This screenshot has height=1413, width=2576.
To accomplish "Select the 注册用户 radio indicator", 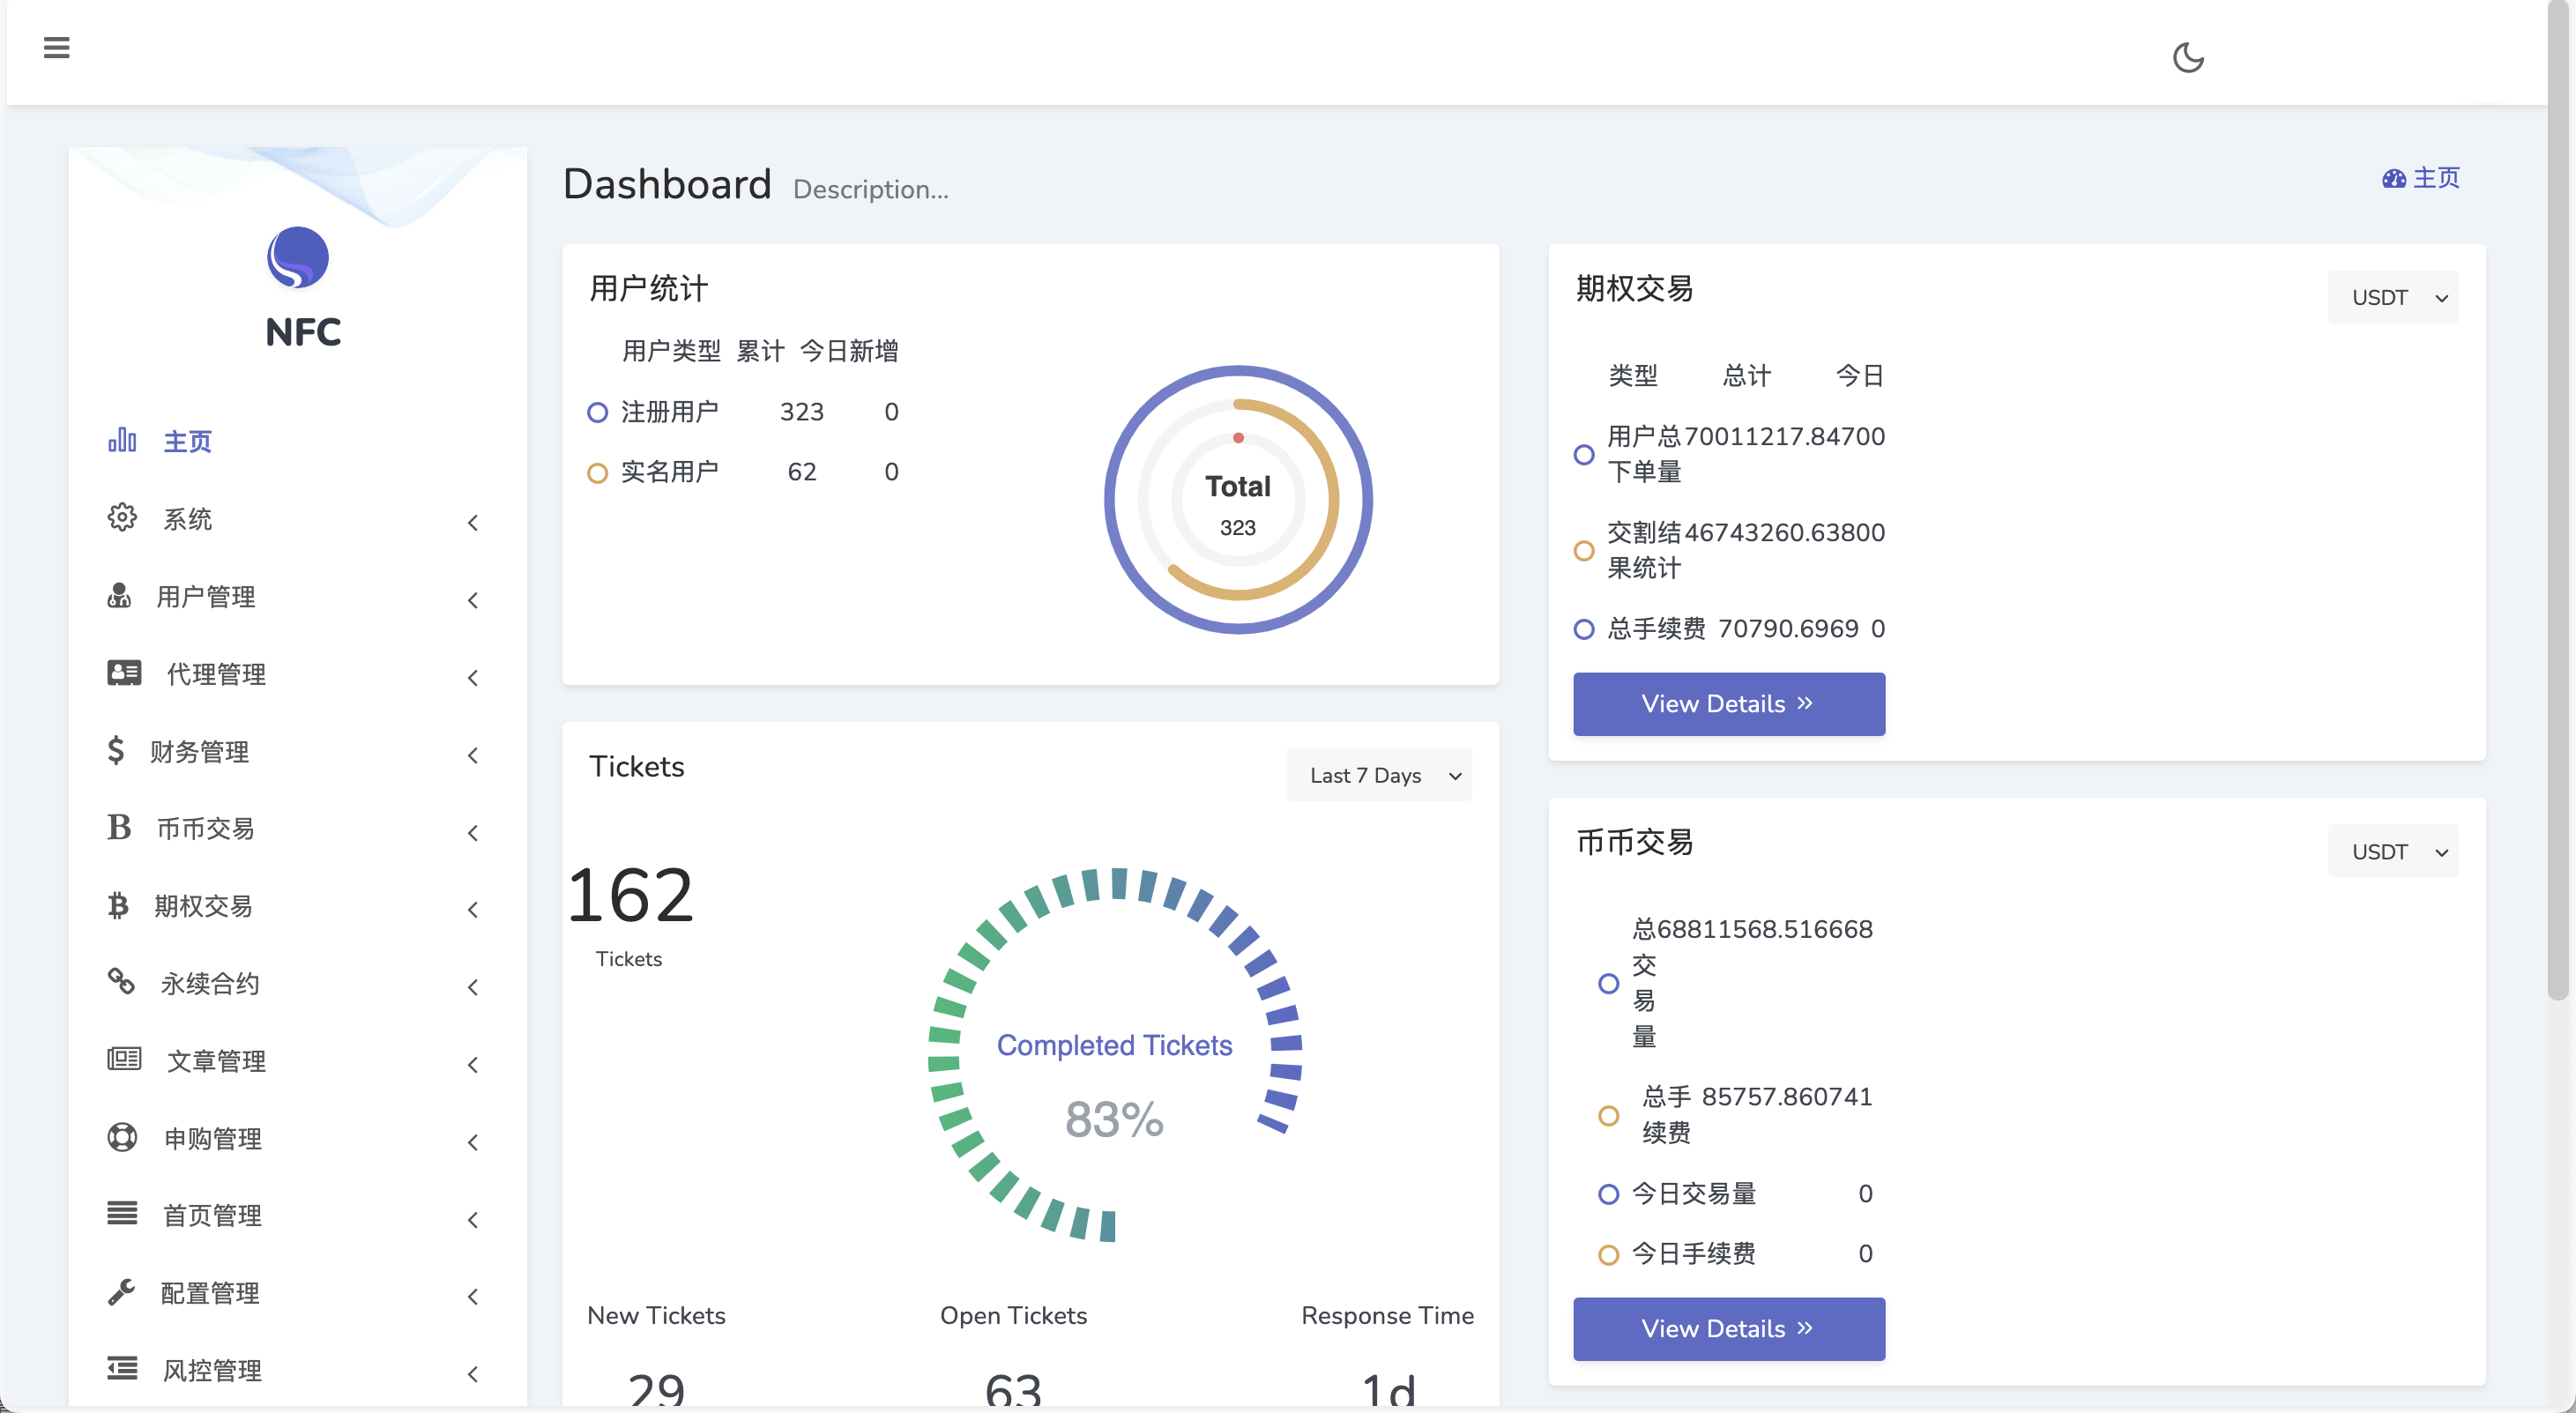I will (x=597, y=412).
